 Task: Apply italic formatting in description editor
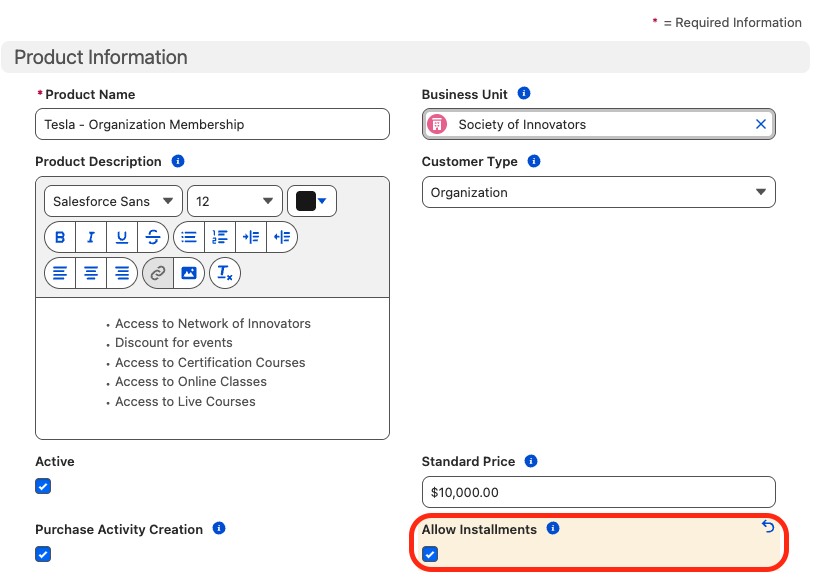[91, 237]
